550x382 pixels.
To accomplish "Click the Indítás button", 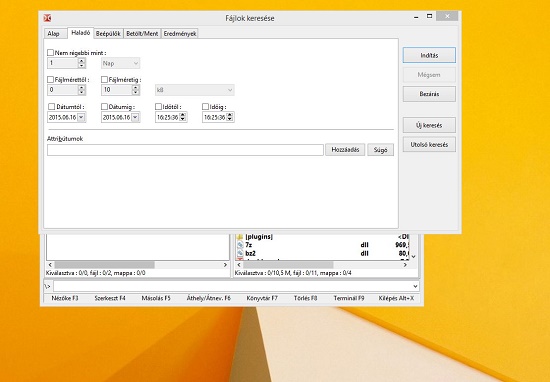I will [x=429, y=55].
